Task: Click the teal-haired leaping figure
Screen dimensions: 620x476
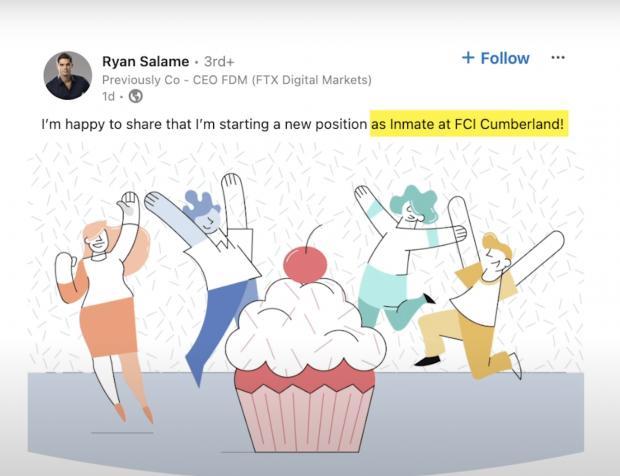Action: coord(407,257)
